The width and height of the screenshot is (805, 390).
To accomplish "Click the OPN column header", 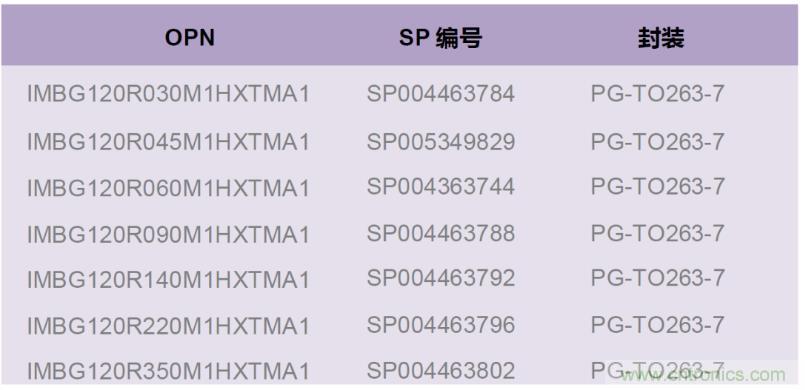I will (x=189, y=37).
